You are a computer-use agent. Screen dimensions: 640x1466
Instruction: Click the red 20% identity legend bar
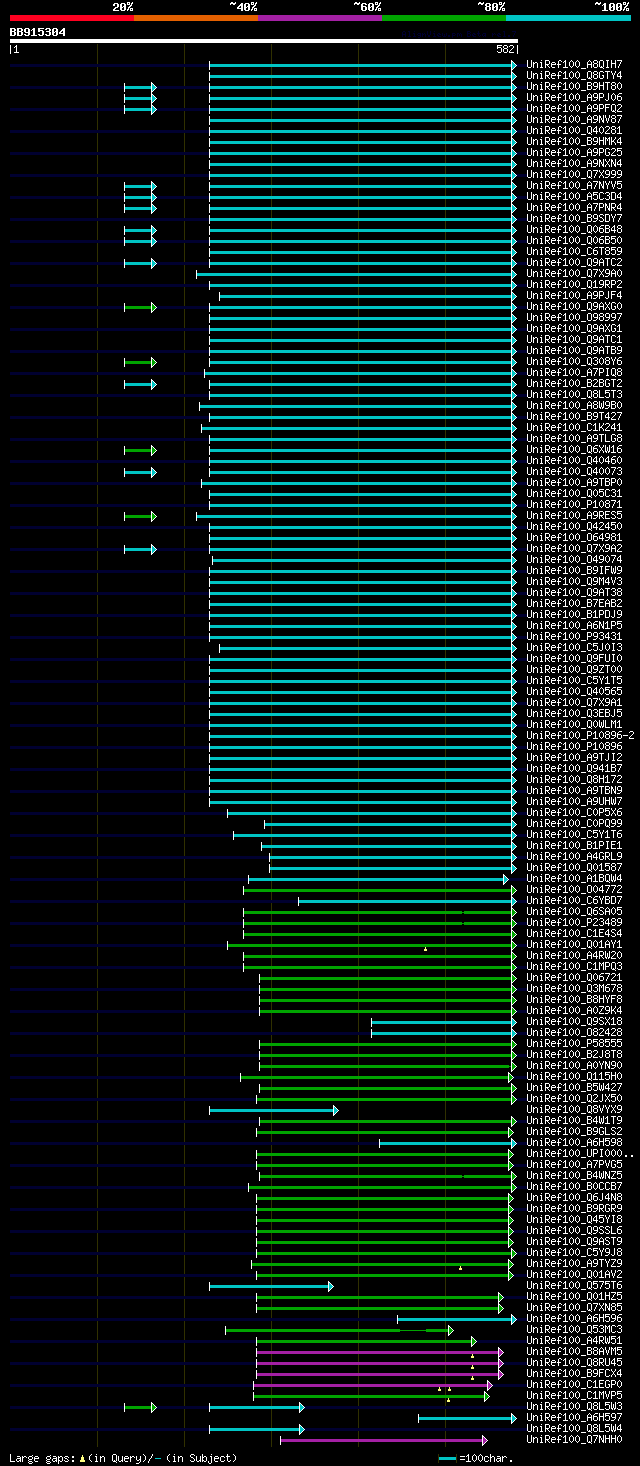(x=72, y=18)
